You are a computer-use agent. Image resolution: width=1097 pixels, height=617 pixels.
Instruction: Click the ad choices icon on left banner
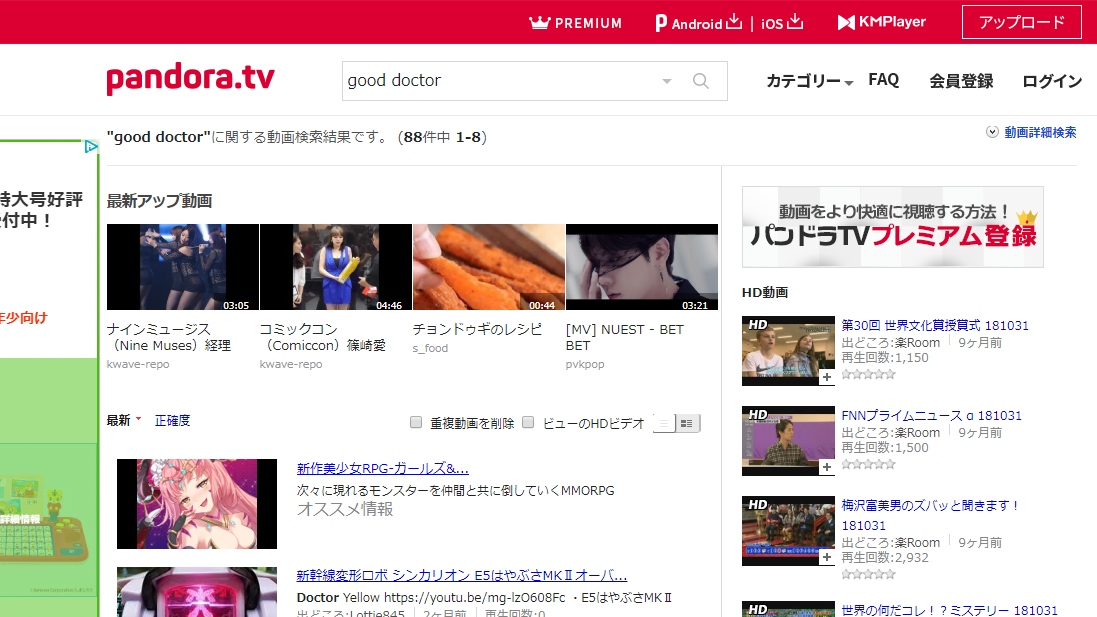90,147
